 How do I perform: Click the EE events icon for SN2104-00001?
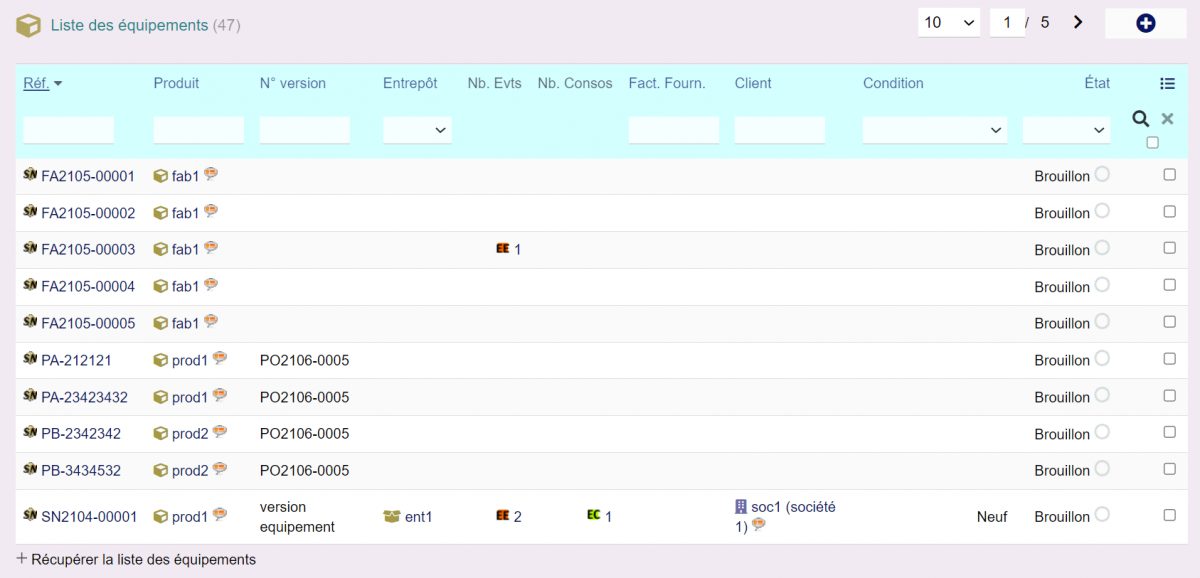(x=503, y=516)
